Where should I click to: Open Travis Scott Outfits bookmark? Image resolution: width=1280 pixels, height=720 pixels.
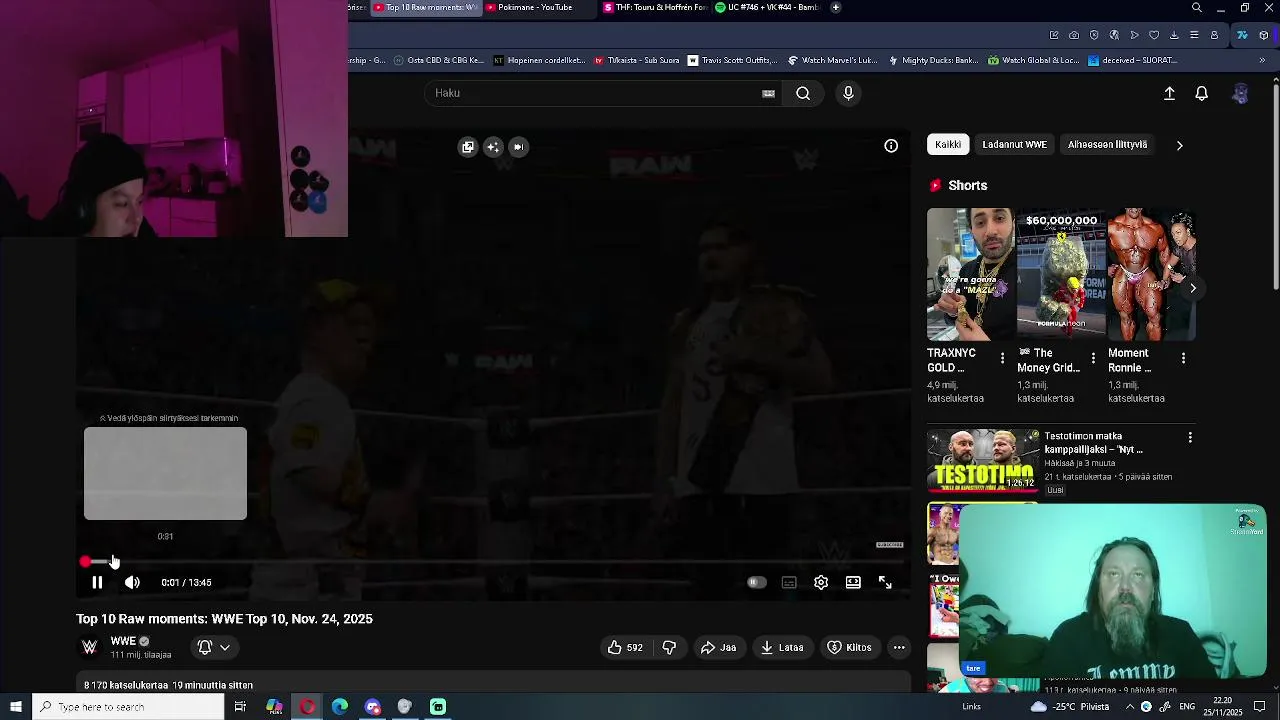coord(734,60)
